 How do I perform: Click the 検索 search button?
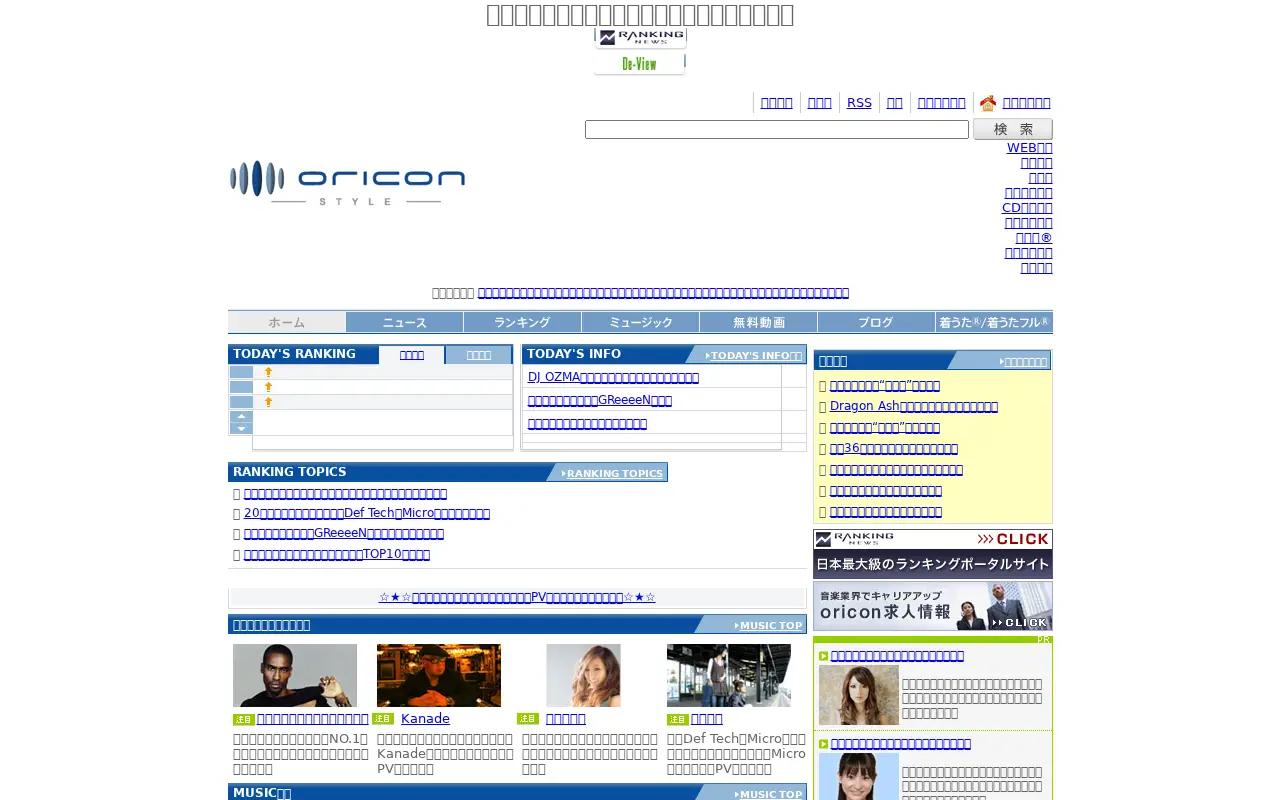point(1013,129)
